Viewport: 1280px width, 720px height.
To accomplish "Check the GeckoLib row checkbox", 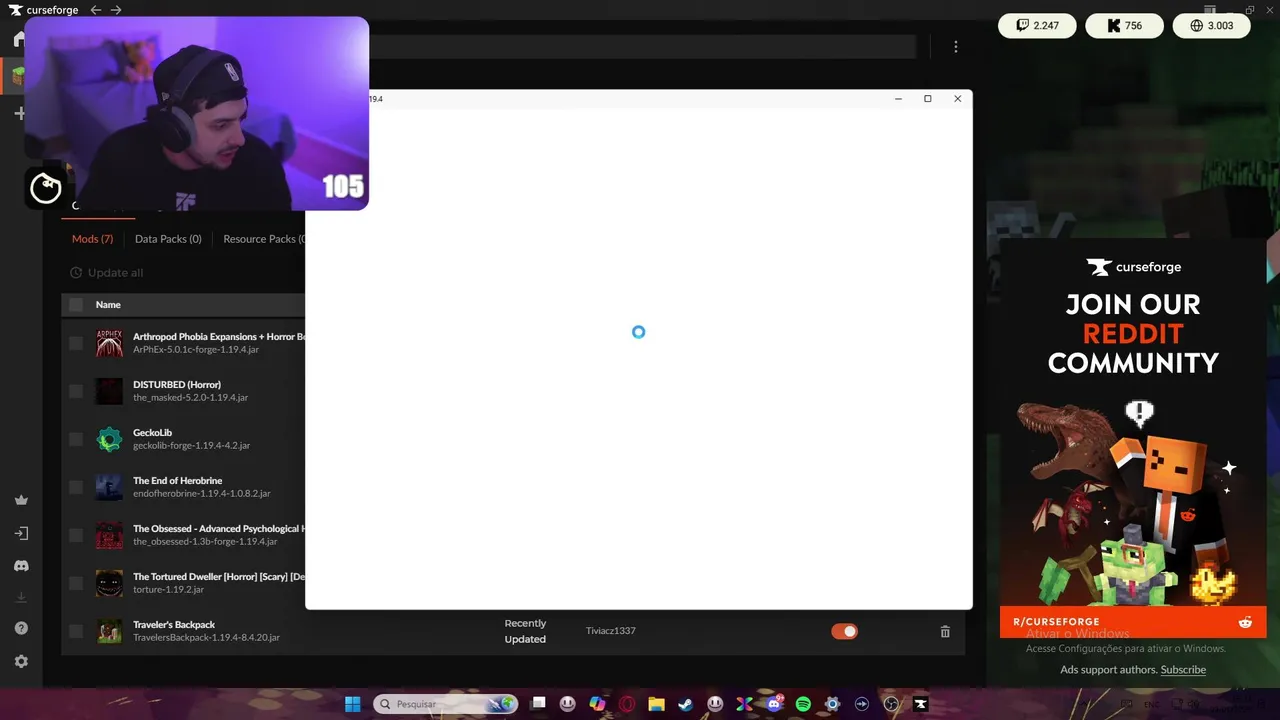I will pyautogui.click(x=76, y=439).
